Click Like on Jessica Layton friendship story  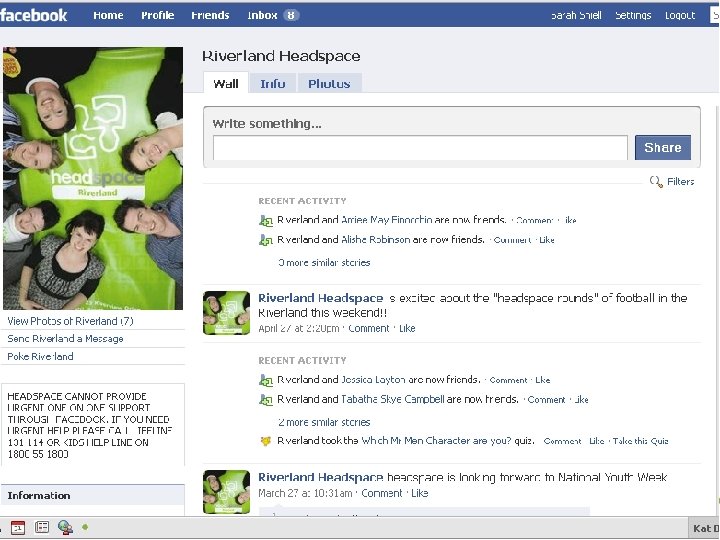543,380
